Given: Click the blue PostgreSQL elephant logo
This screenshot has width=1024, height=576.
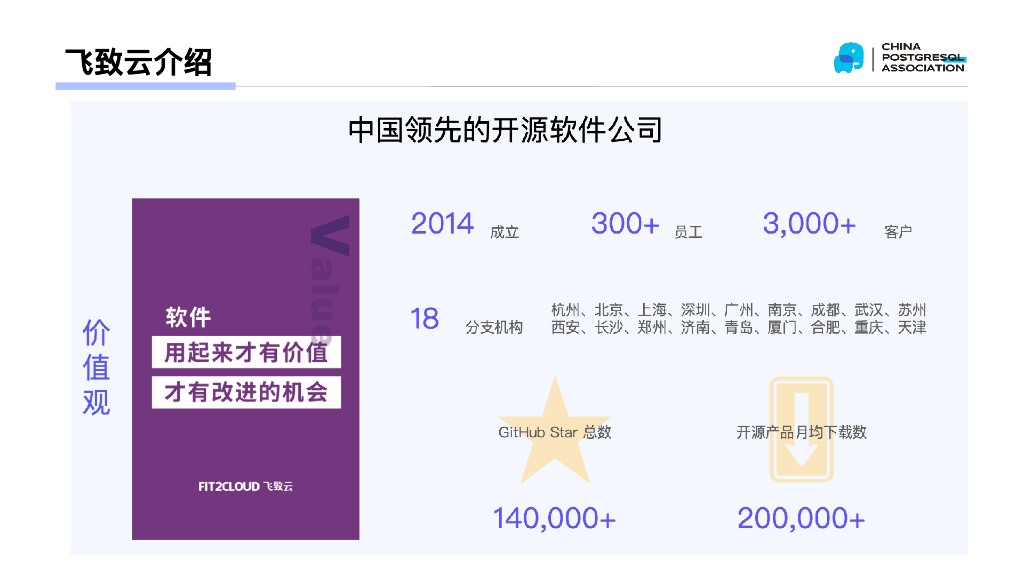Looking at the screenshot, I should click(x=848, y=58).
